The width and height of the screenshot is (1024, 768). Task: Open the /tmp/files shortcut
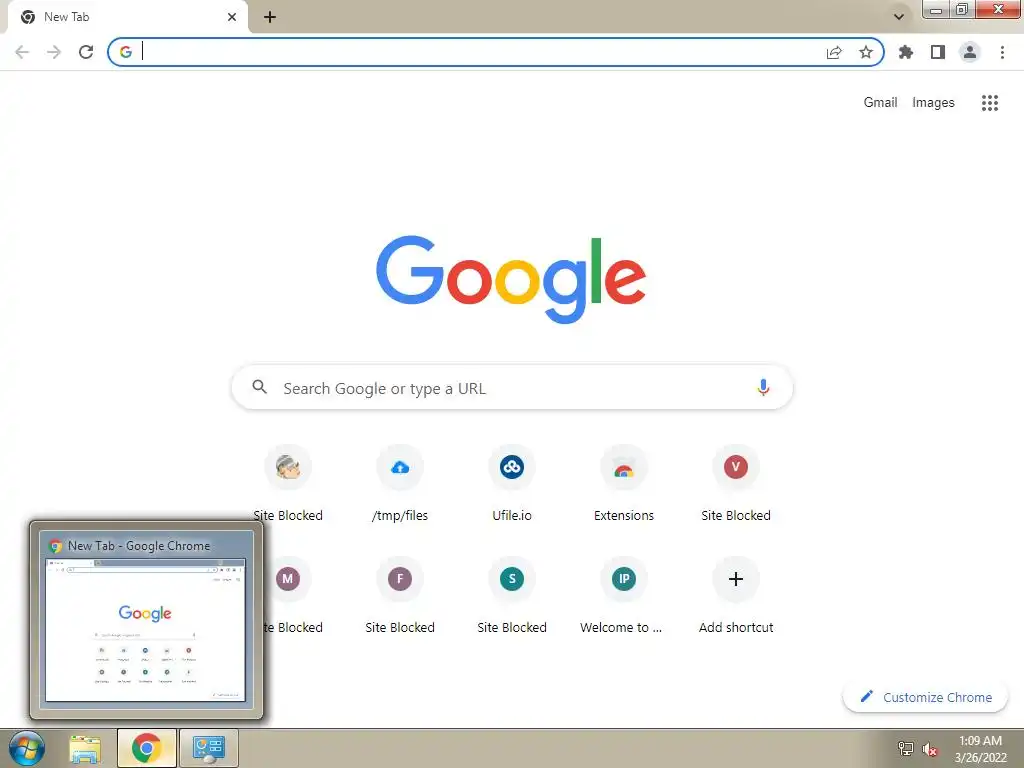point(400,485)
